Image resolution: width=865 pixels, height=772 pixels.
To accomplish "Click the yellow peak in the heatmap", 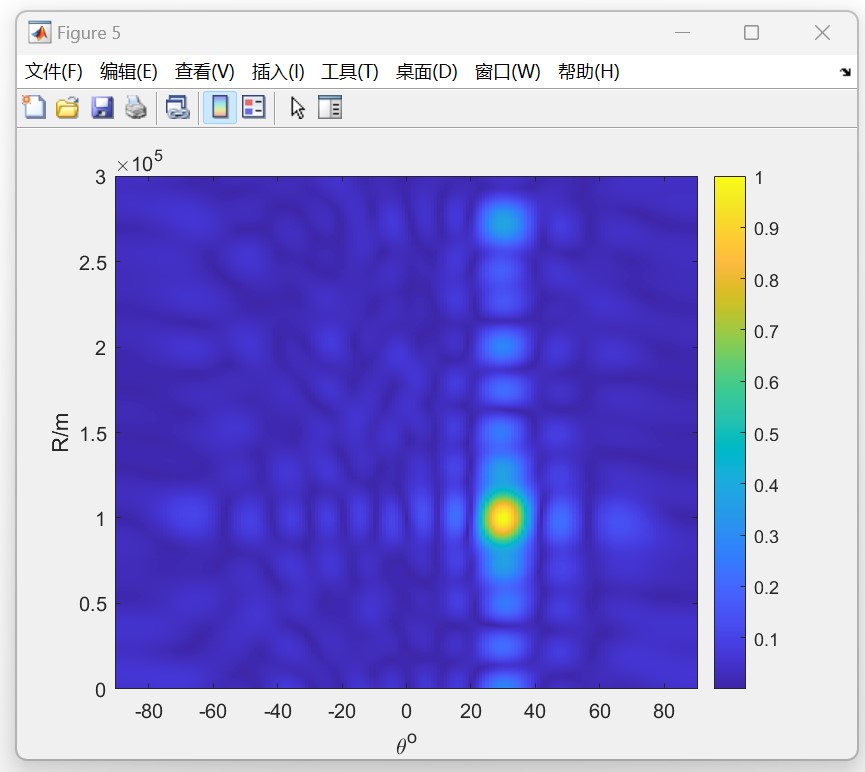I will tap(503, 518).
